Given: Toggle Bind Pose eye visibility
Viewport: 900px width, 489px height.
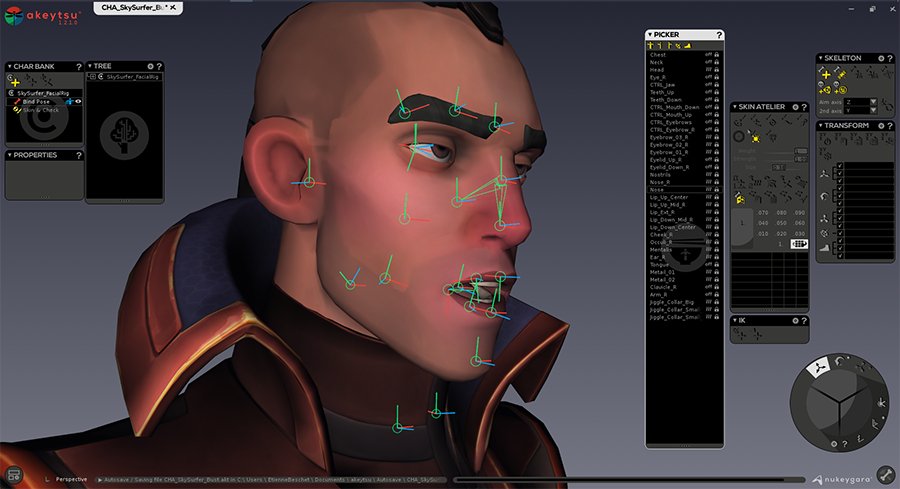Looking at the screenshot, I should pos(78,102).
